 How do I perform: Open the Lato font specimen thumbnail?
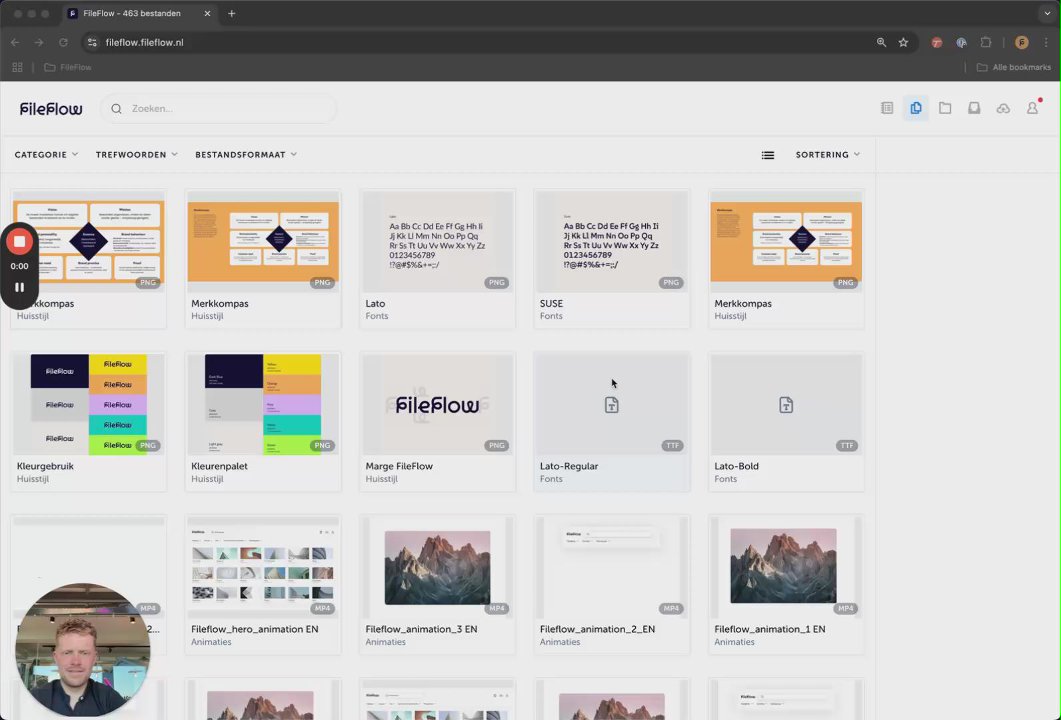click(x=437, y=242)
